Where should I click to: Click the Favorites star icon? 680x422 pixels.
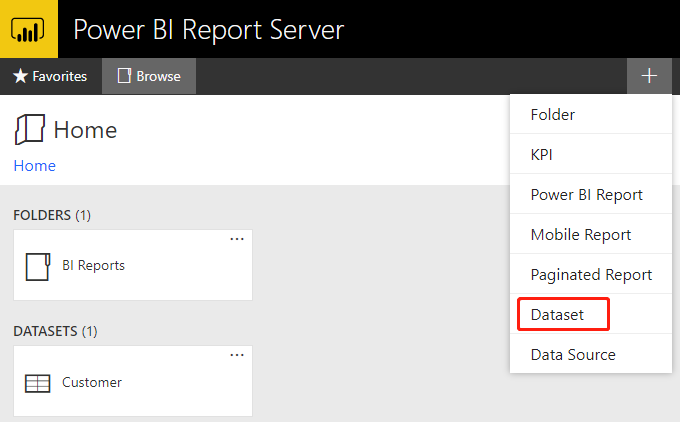[x=20, y=76]
